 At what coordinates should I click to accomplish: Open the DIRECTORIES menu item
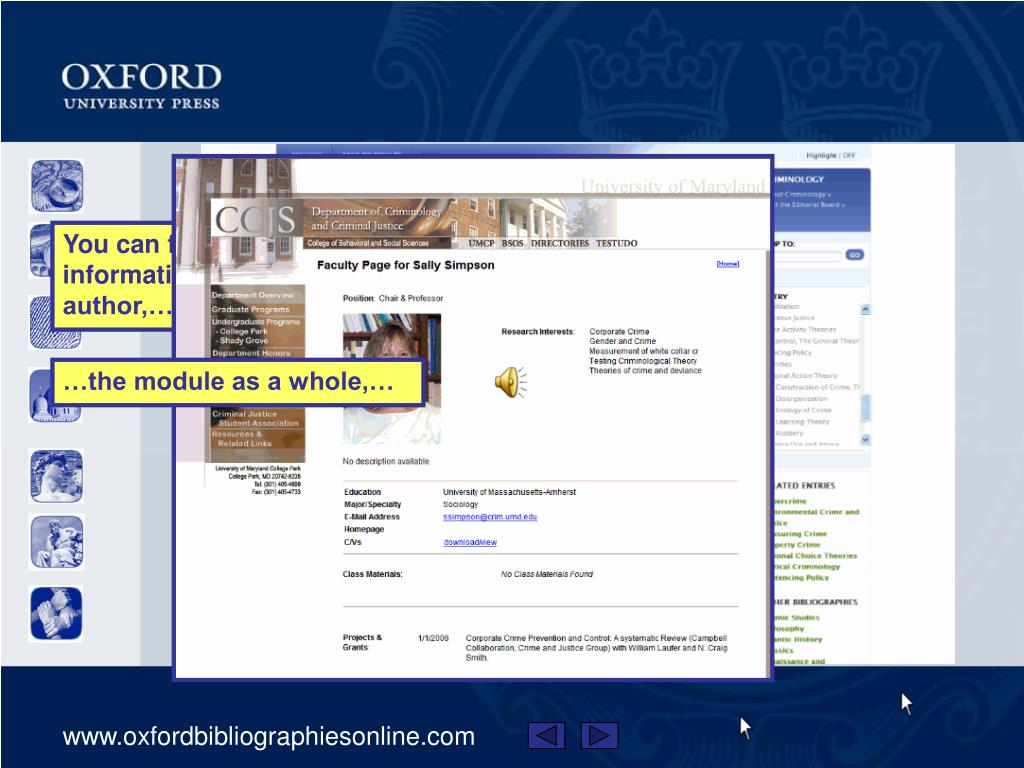tap(560, 243)
